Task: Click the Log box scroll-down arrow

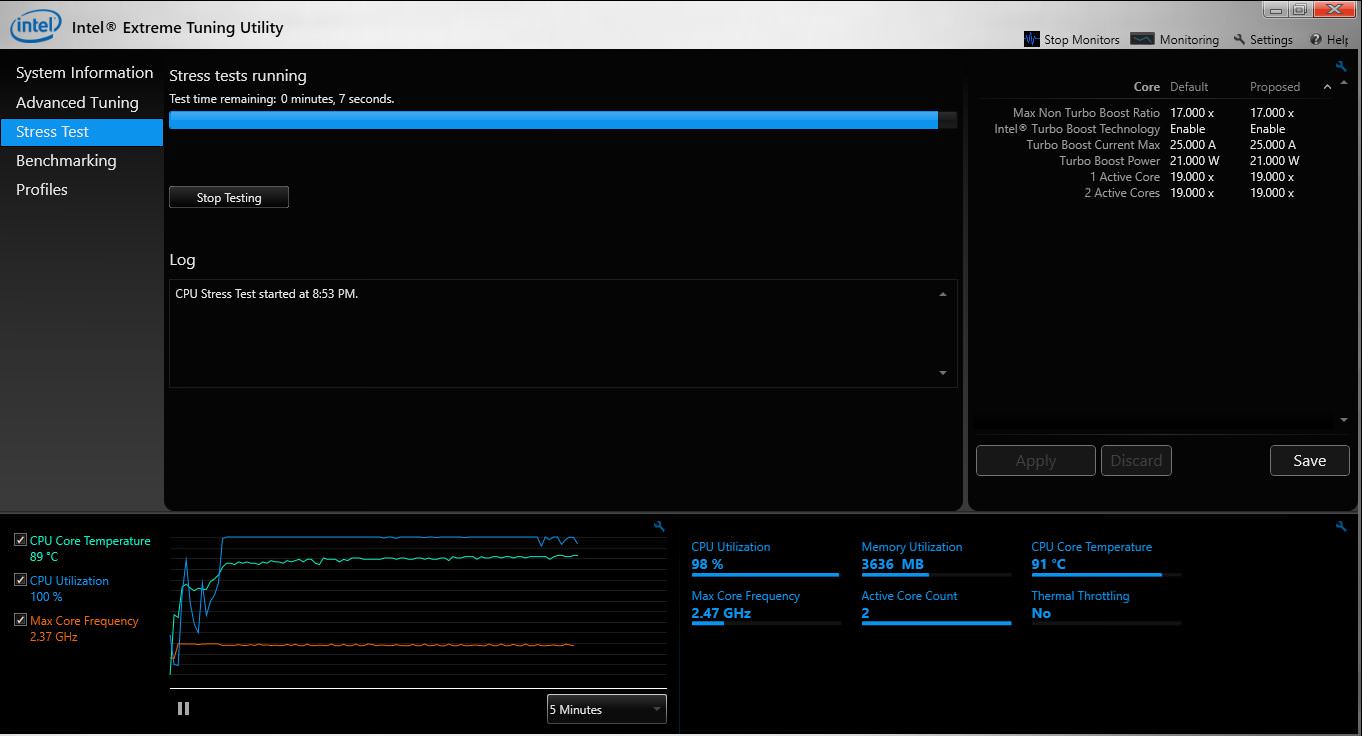Action: (943, 373)
